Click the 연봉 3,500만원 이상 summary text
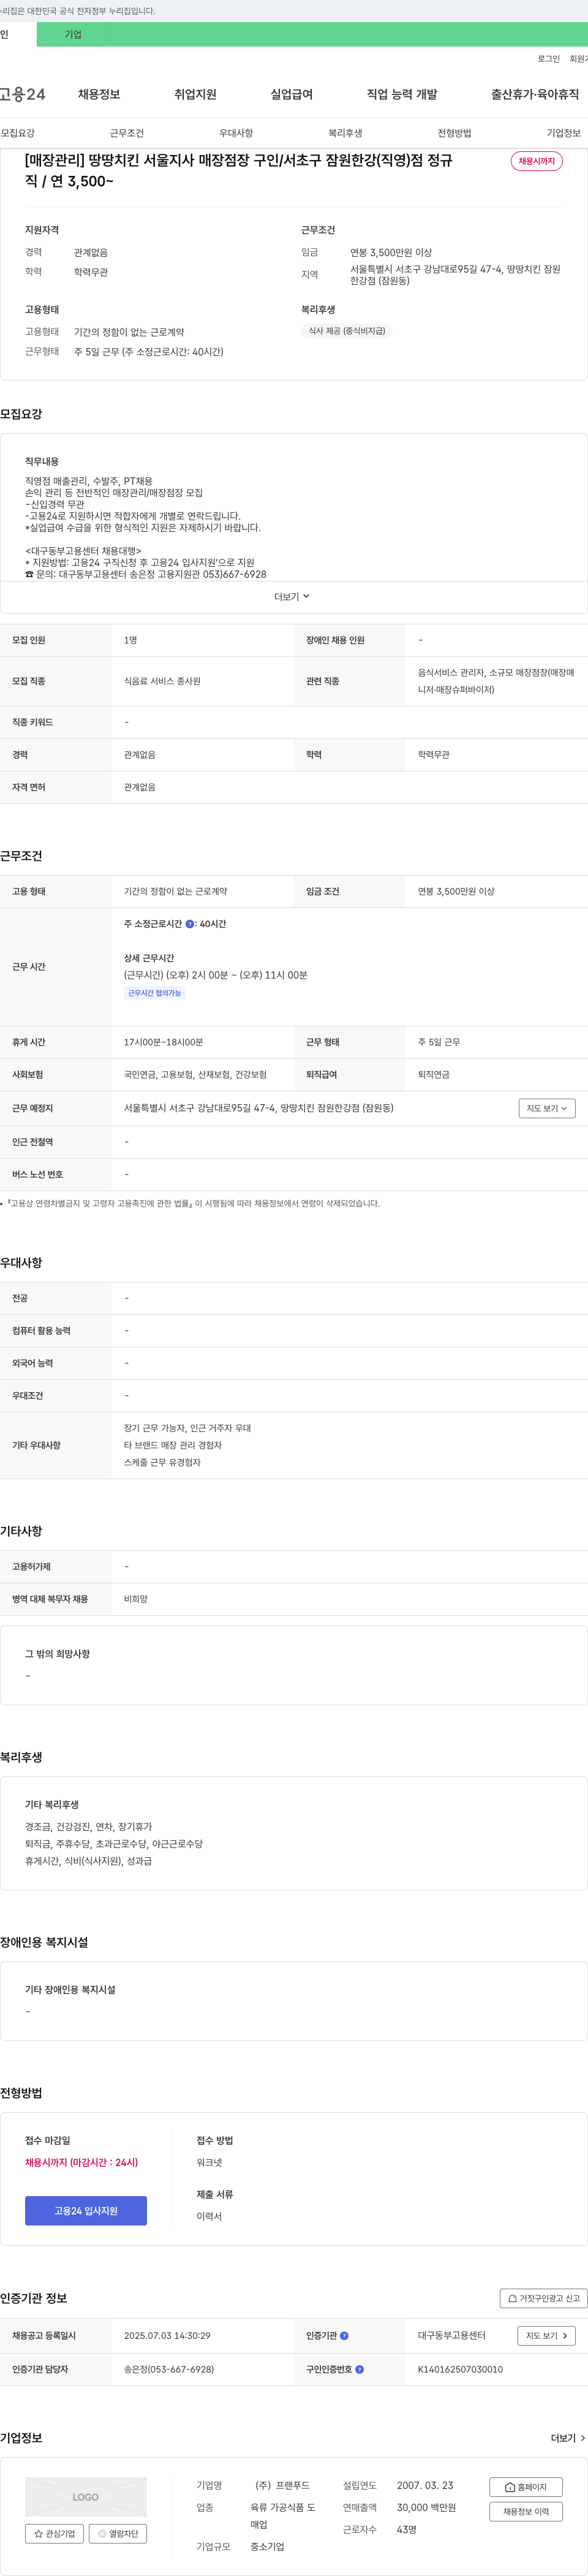Screen dimensions: 588x2576 (x=391, y=253)
